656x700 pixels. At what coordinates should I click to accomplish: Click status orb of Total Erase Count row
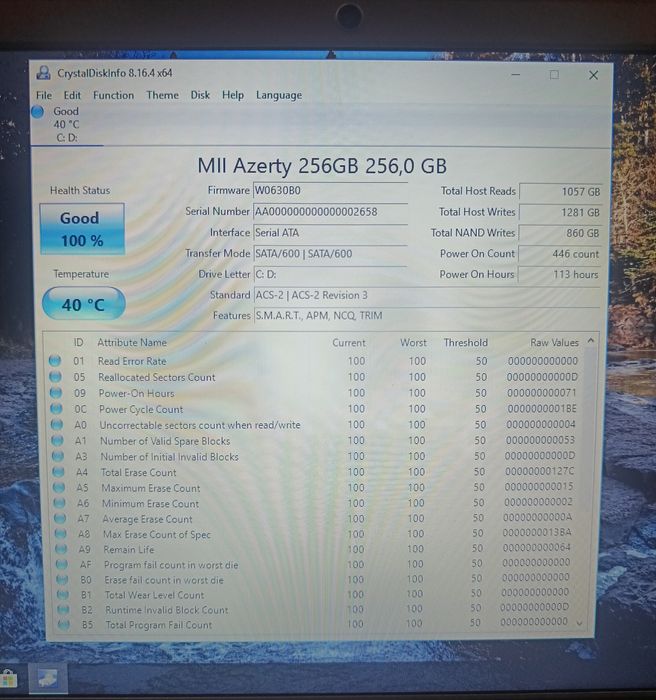tap(58, 472)
